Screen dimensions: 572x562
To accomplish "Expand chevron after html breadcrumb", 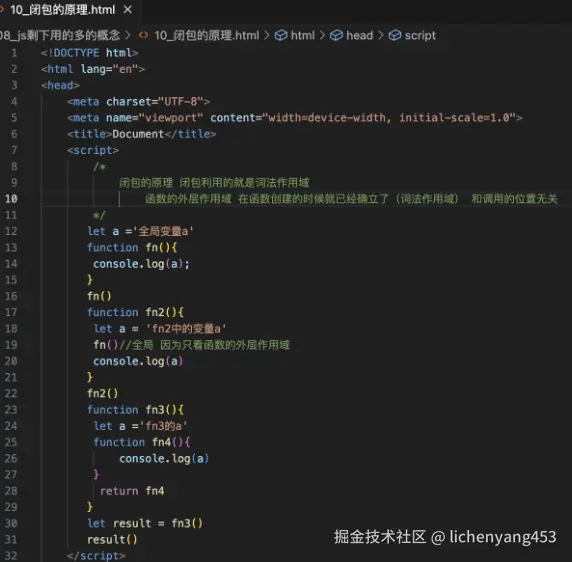I will [x=322, y=35].
